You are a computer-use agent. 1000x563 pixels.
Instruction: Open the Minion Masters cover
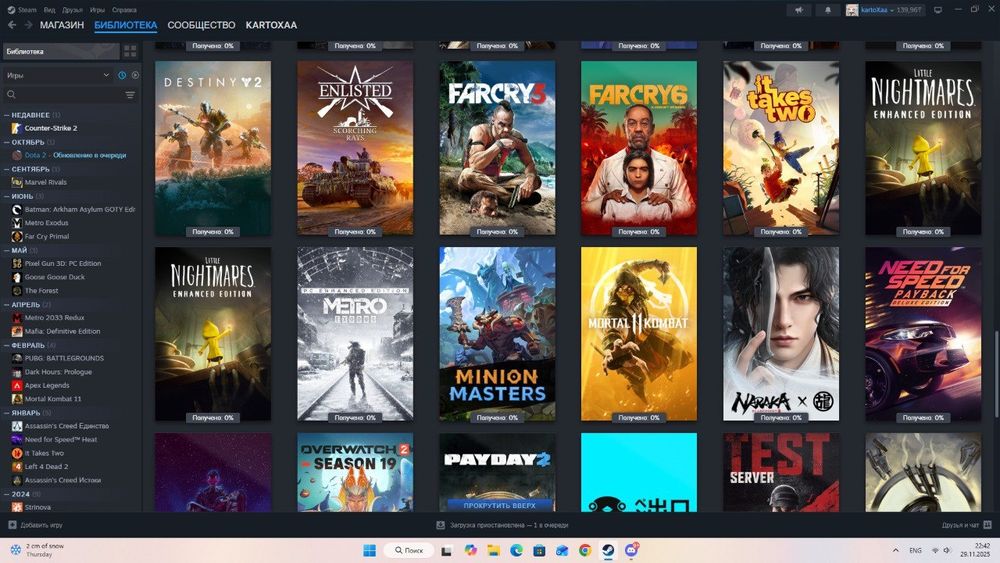497,334
